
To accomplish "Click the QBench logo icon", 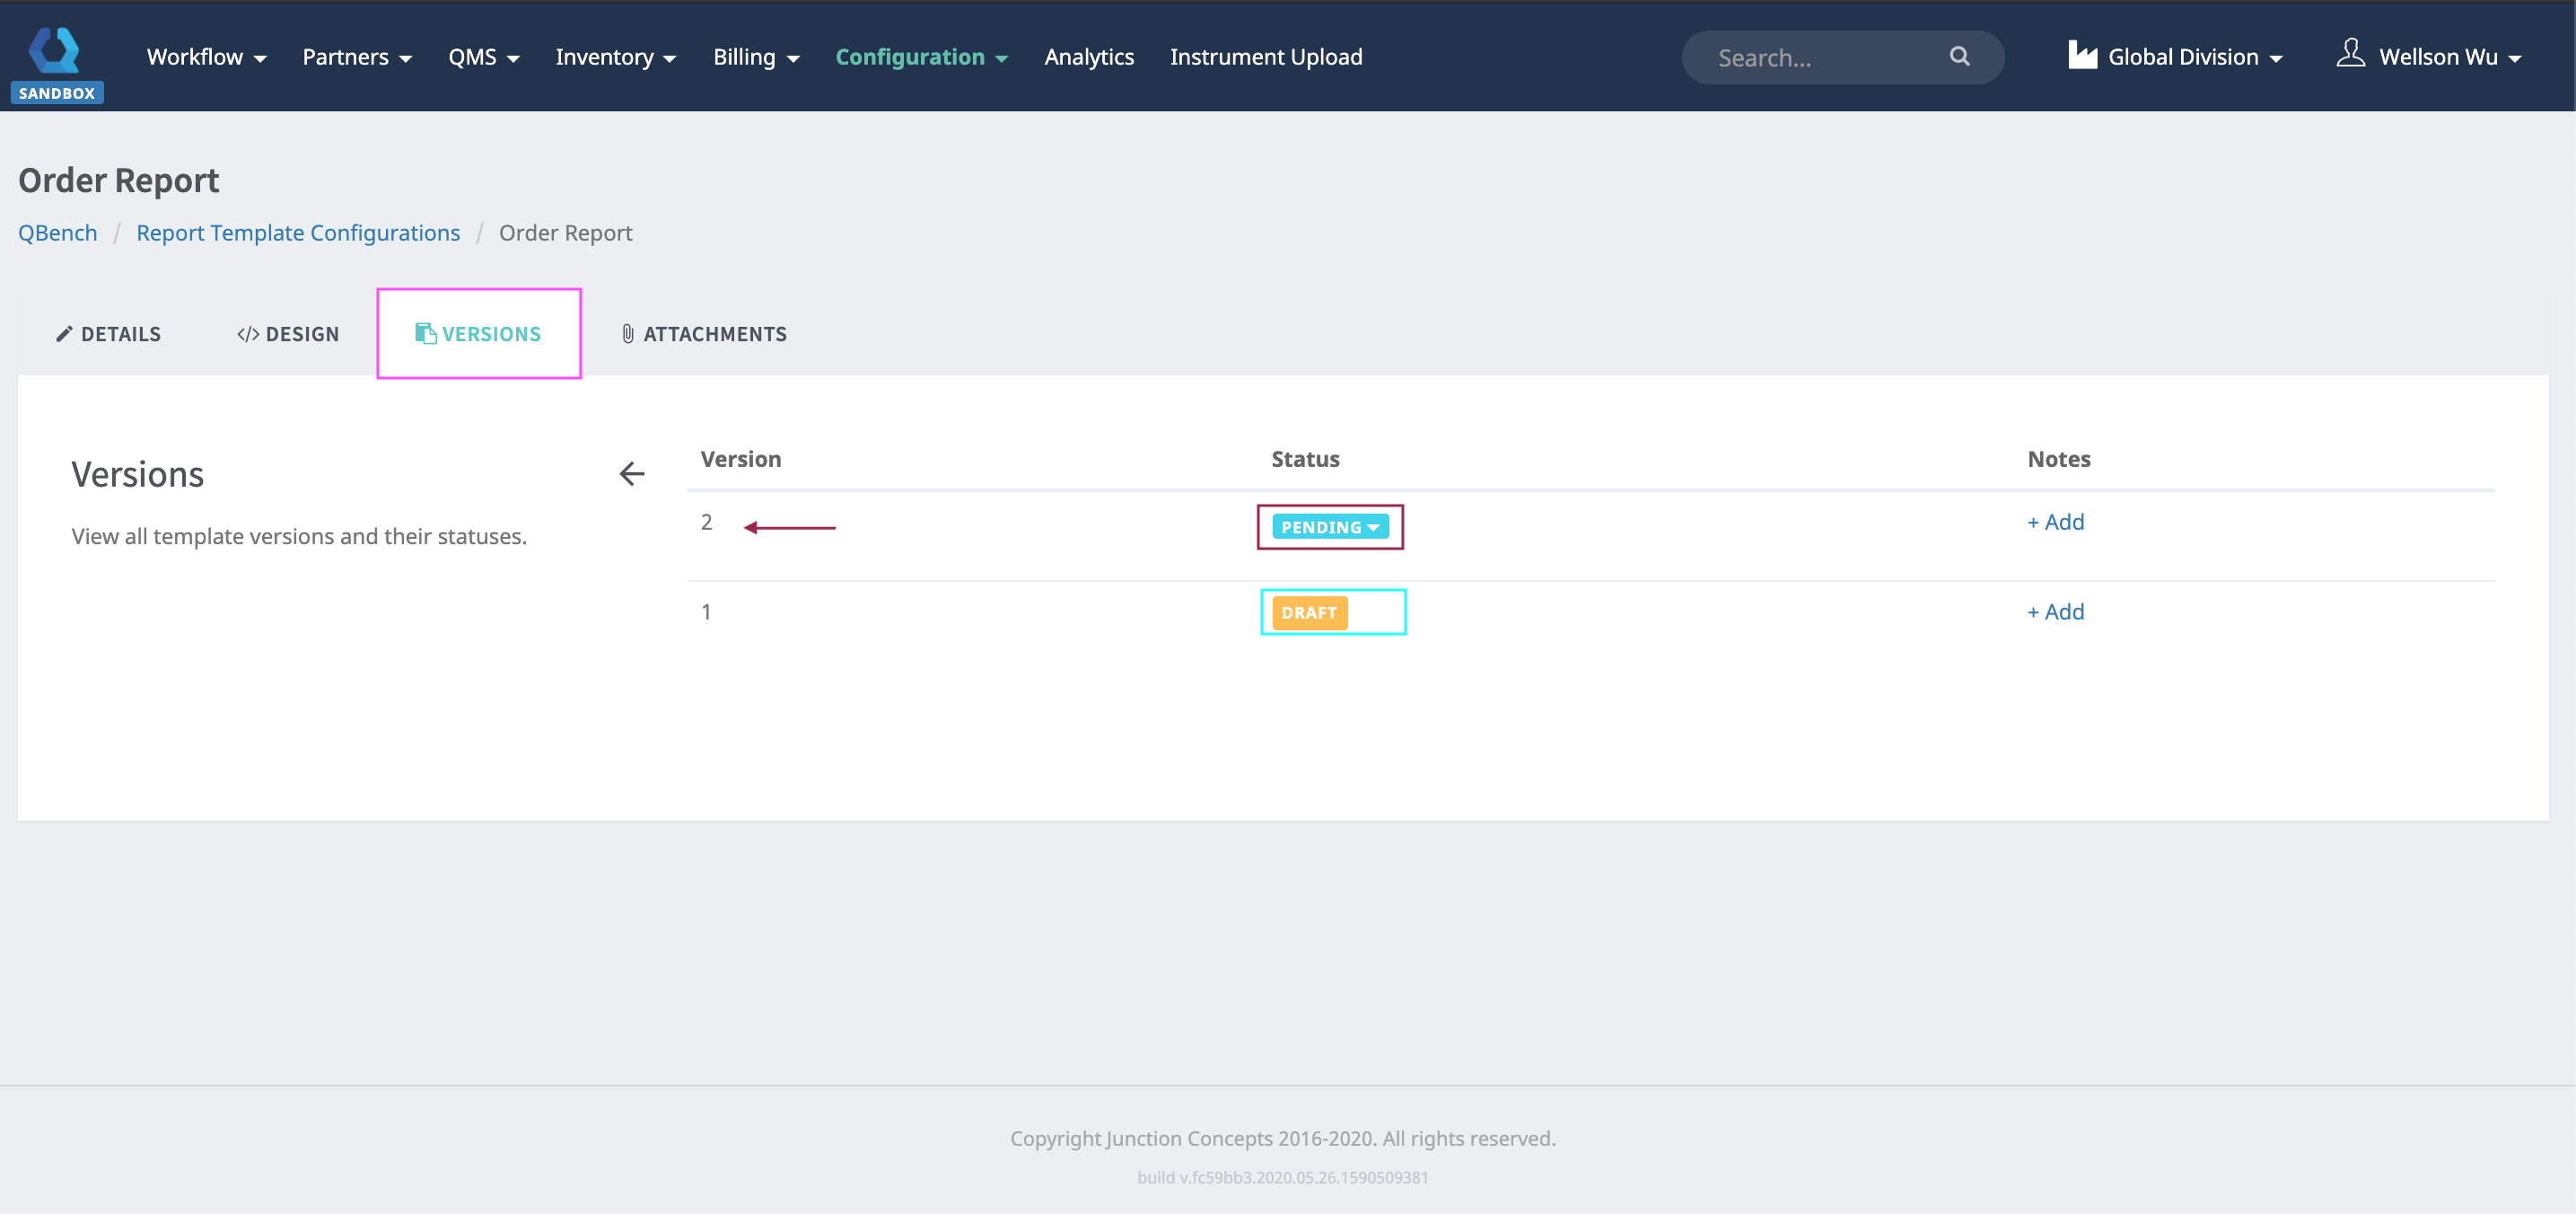I will point(55,50).
